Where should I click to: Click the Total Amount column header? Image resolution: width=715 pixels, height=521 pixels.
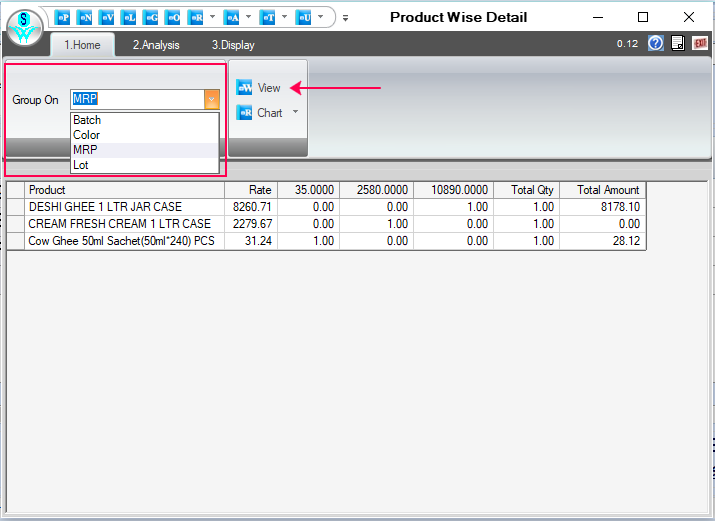(602, 190)
